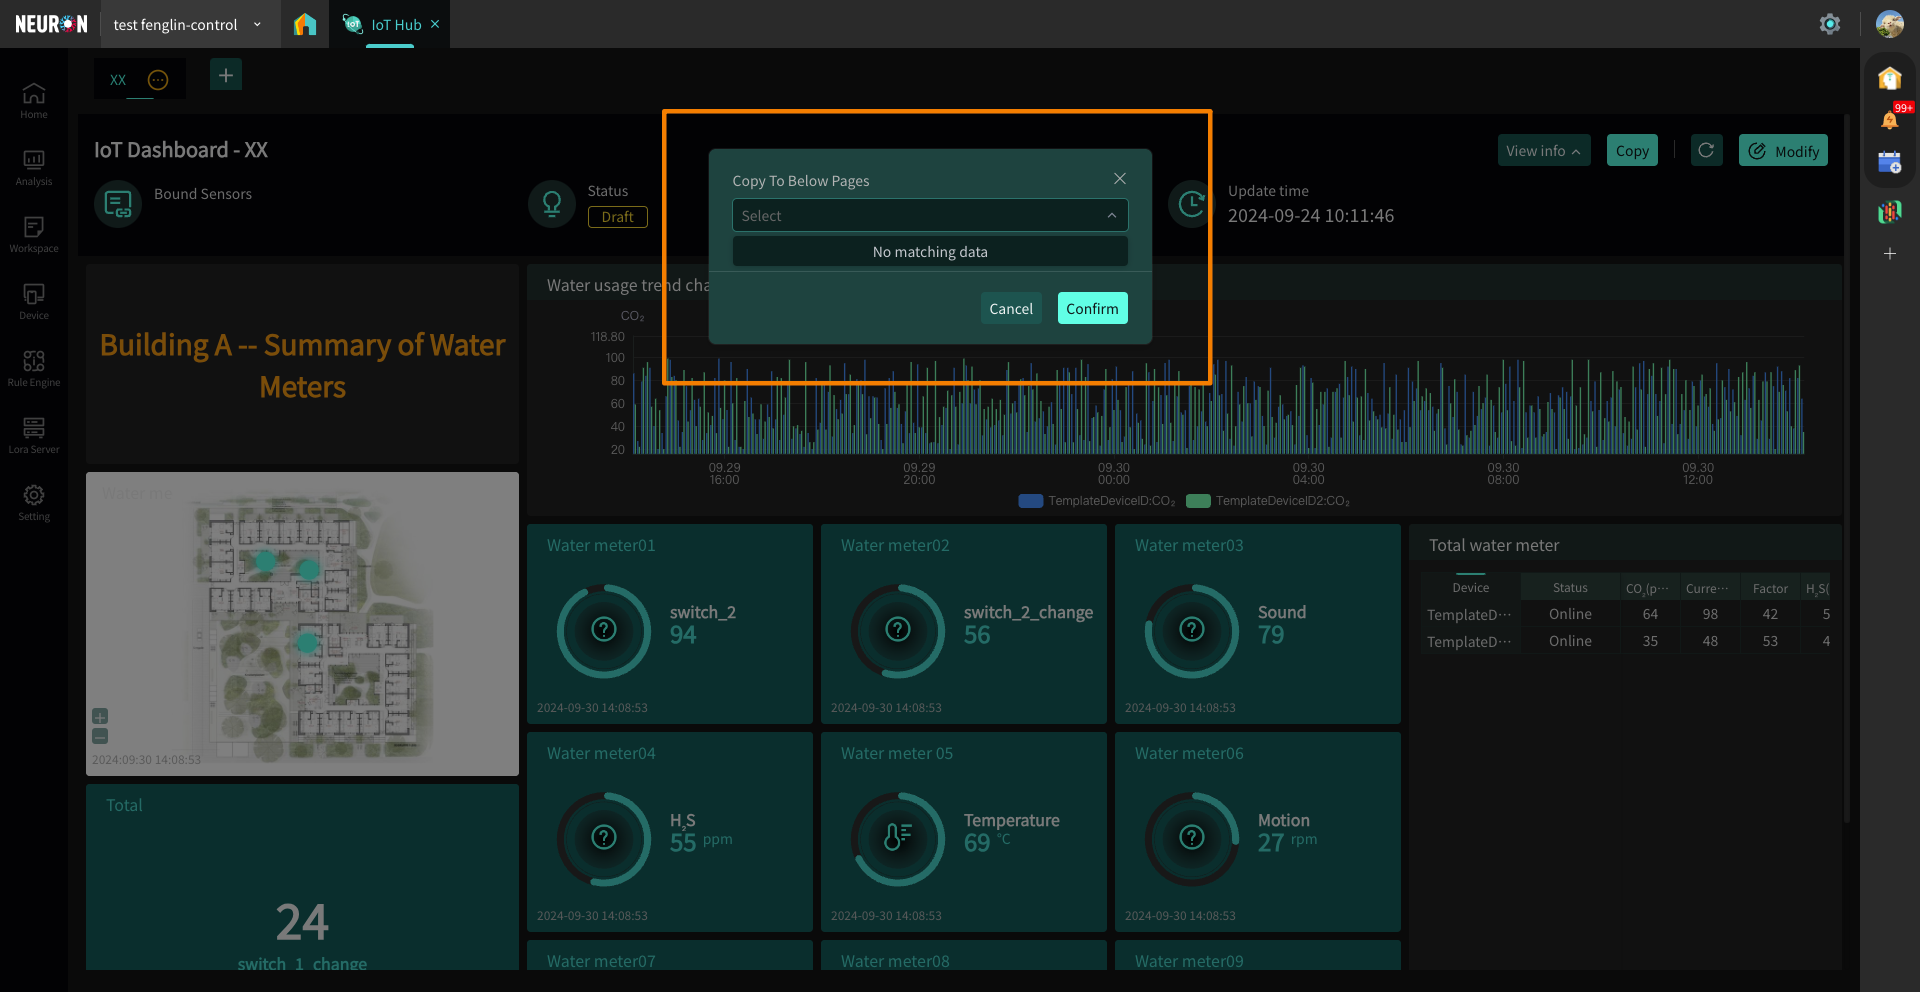Click the Total water meter panel title
1920x992 pixels.
pos(1494,546)
